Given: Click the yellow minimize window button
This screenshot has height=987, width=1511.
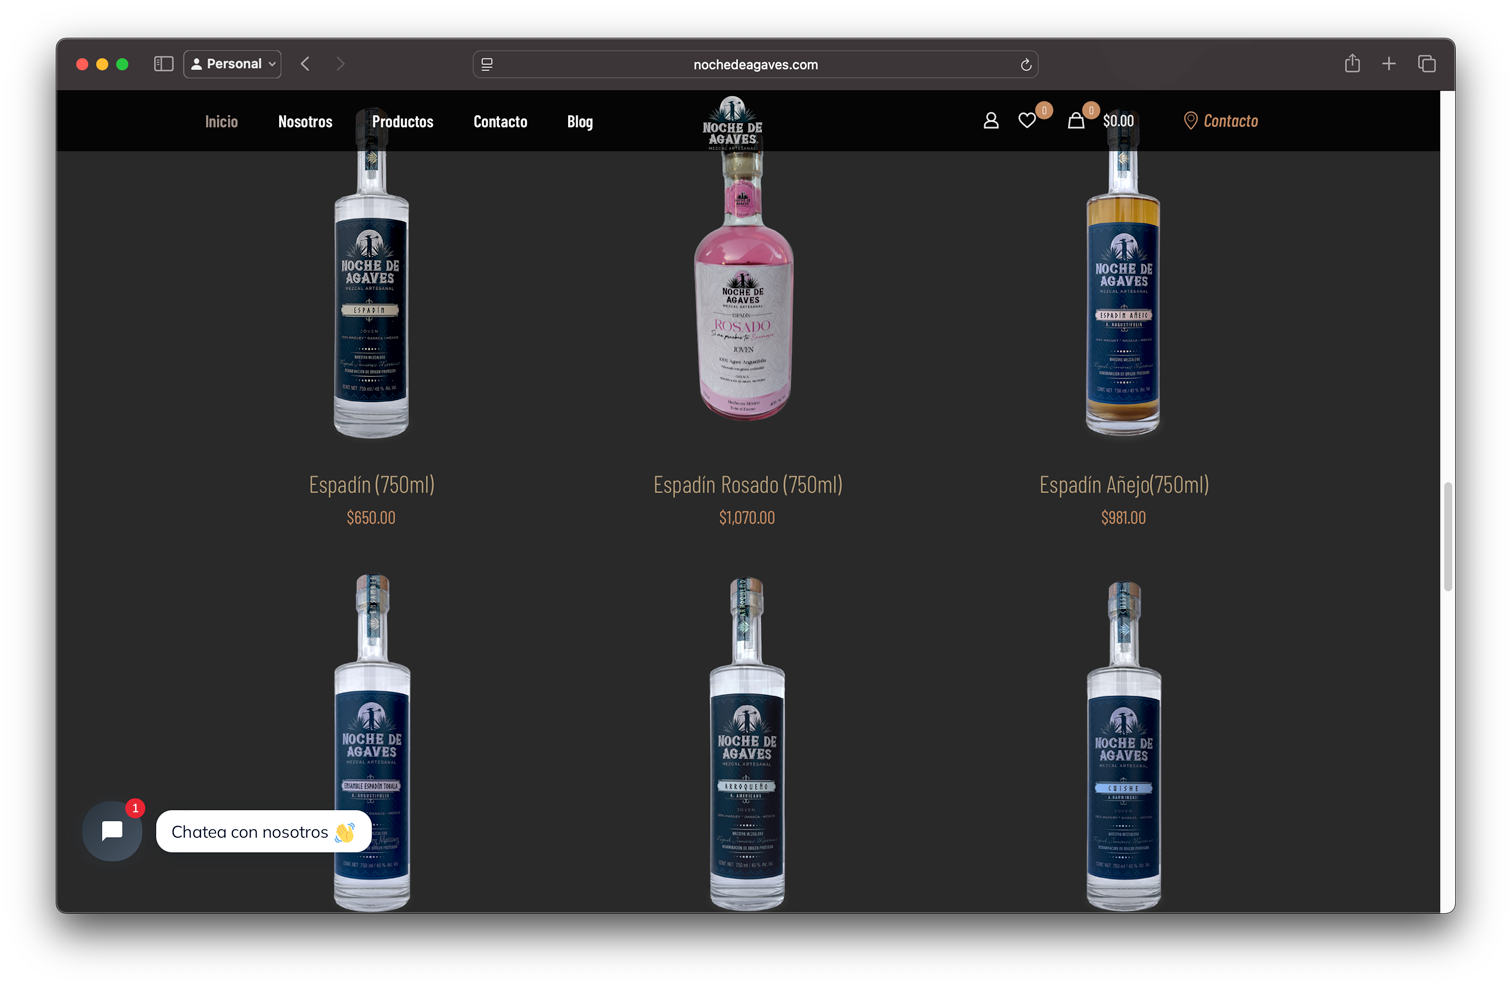Looking at the screenshot, I should click(102, 64).
